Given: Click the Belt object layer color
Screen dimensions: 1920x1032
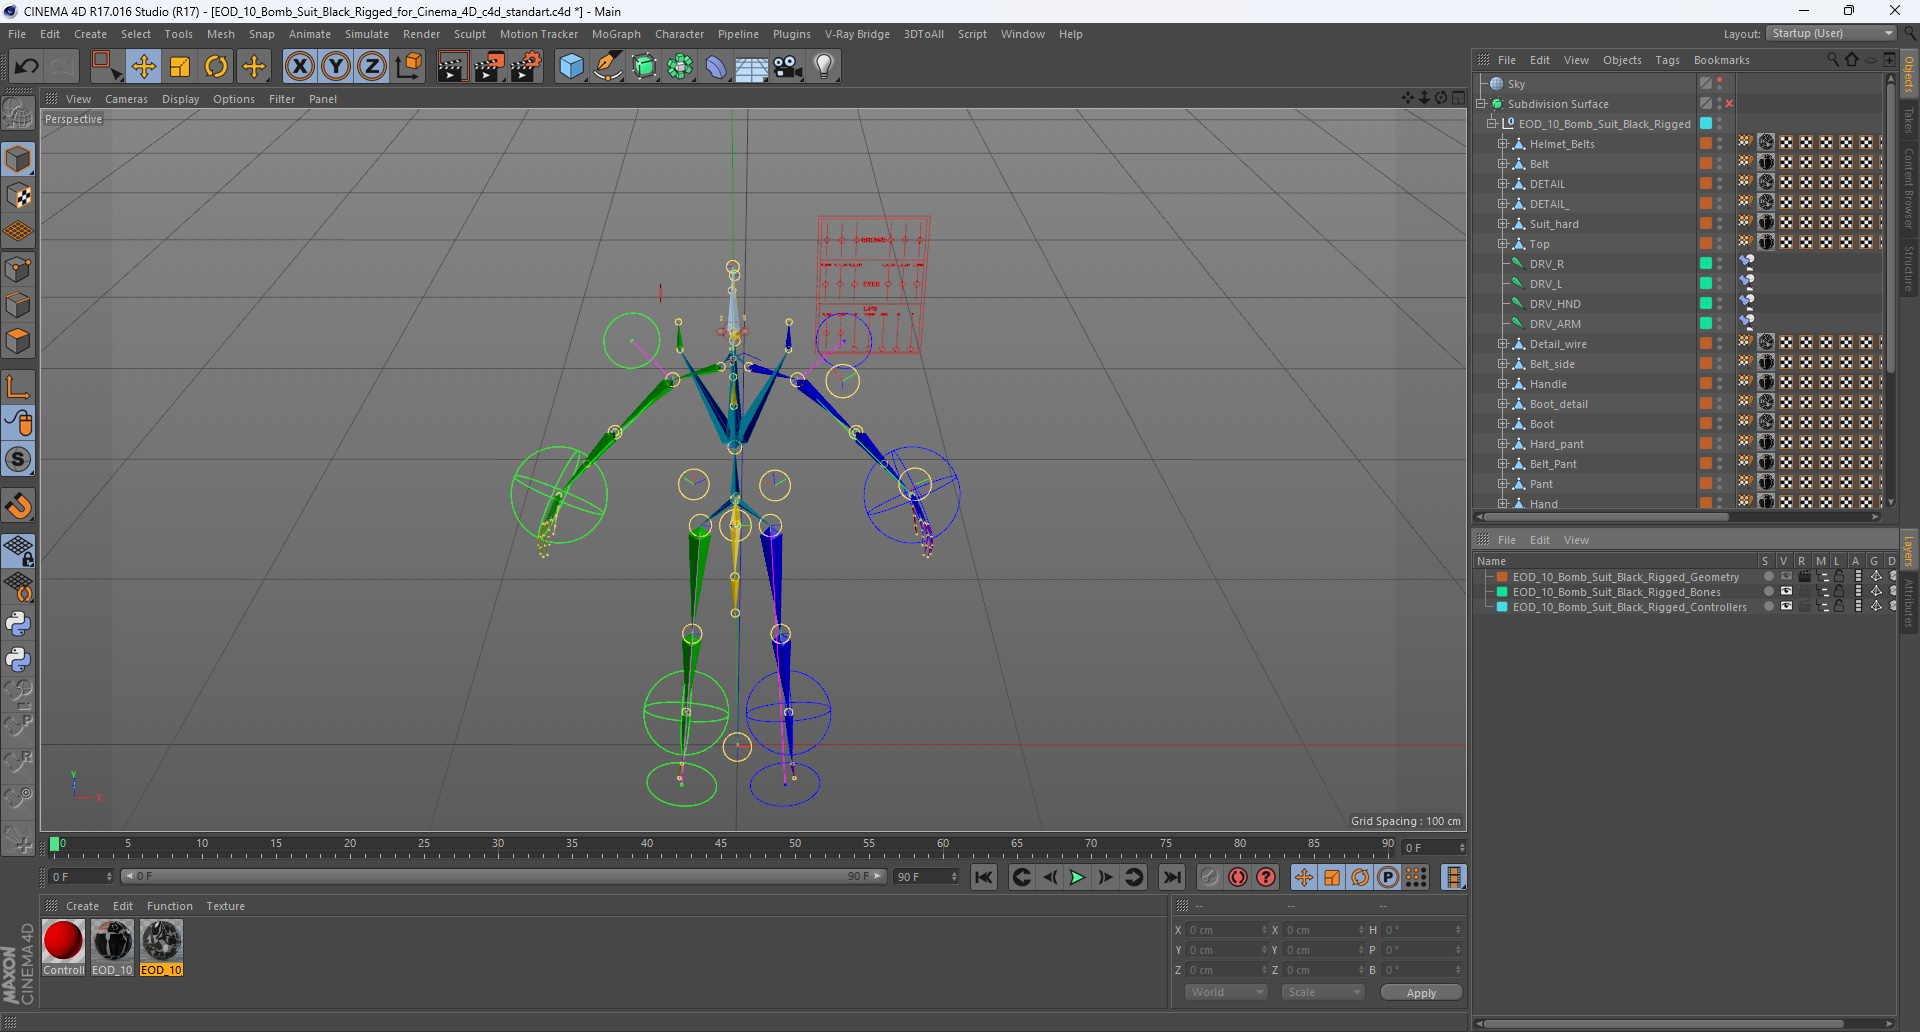Looking at the screenshot, I should click(1706, 163).
